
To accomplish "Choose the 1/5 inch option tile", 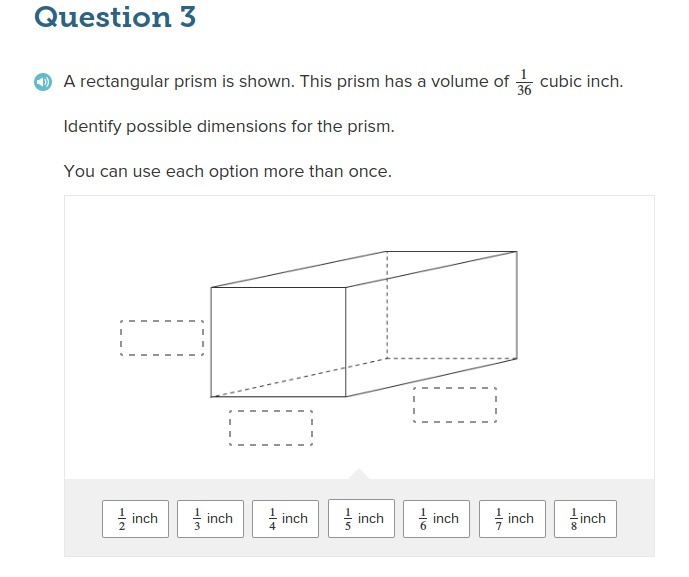I will pos(361,519).
